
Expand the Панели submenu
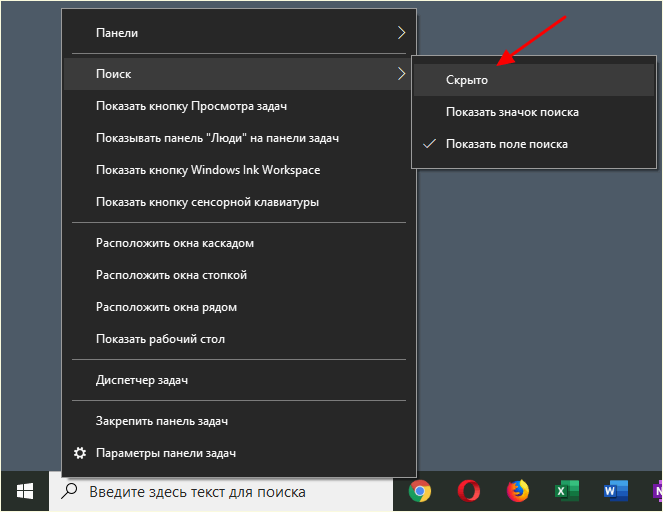point(239,33)
